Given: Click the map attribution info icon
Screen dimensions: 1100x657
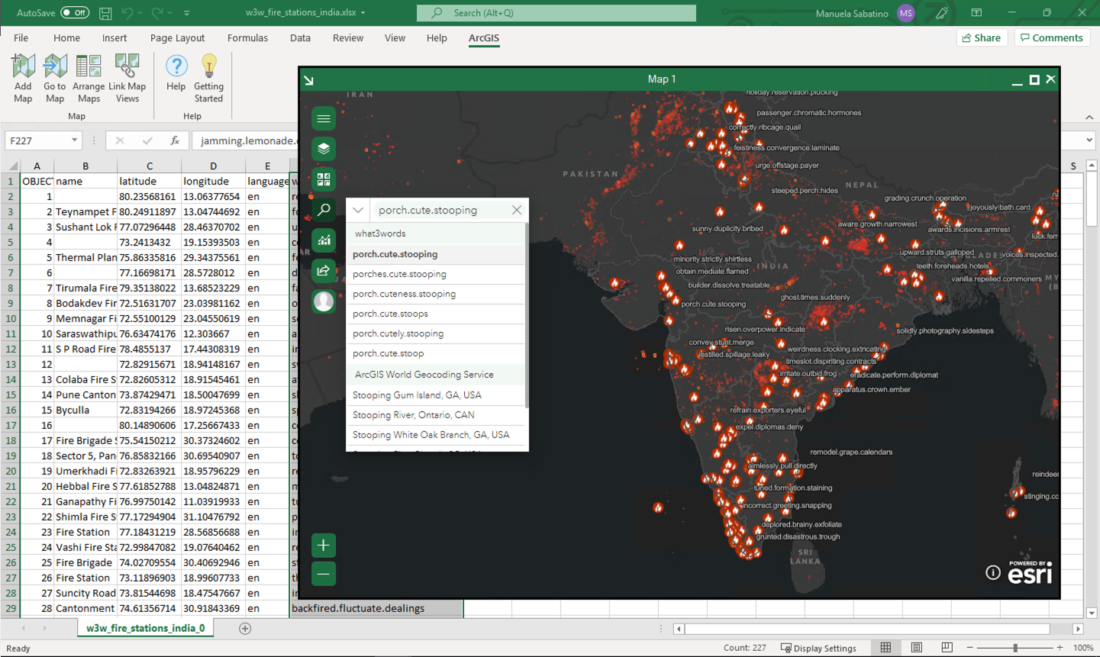Looking at the screenshot, I should [993, 573].
